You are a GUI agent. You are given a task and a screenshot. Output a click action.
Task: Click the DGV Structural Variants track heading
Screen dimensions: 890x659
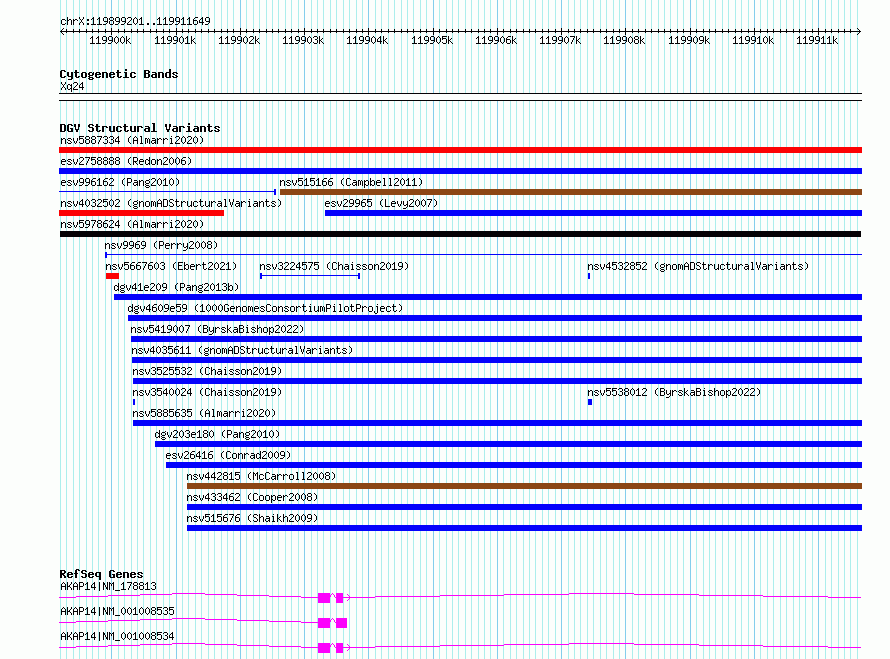point(140,128)
